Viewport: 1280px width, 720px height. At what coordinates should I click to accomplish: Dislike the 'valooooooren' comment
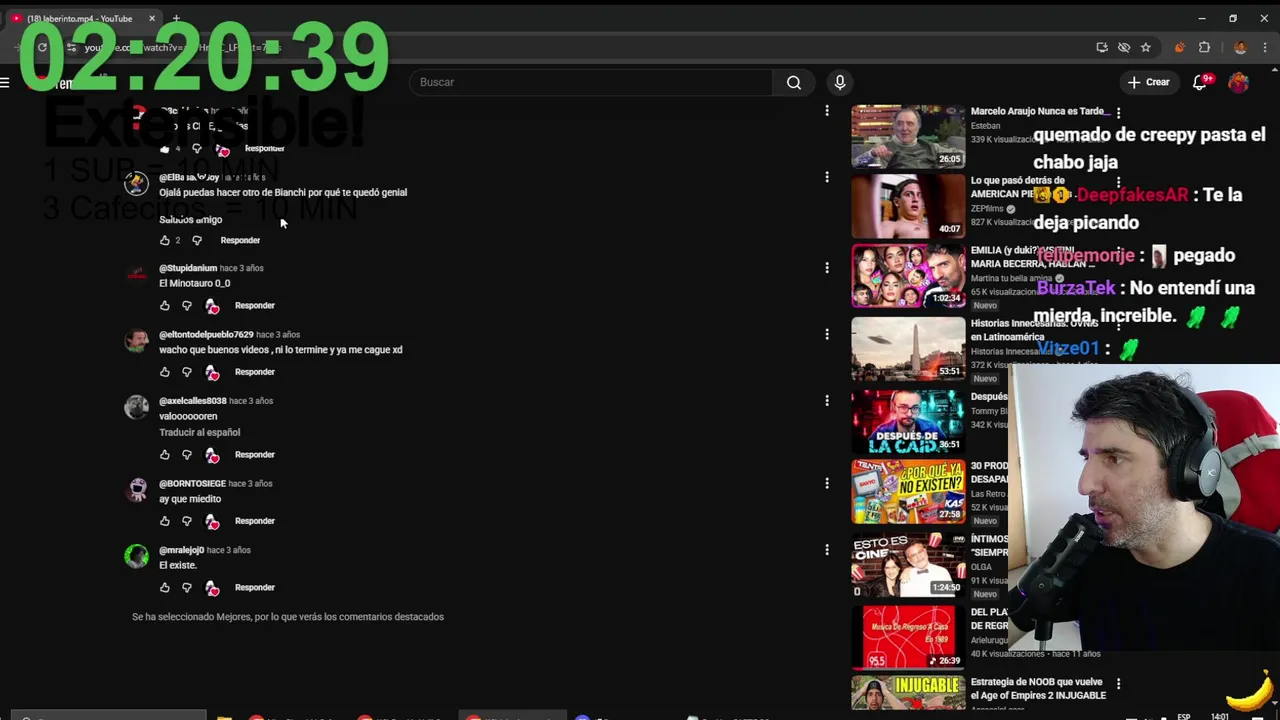[187, 455]
